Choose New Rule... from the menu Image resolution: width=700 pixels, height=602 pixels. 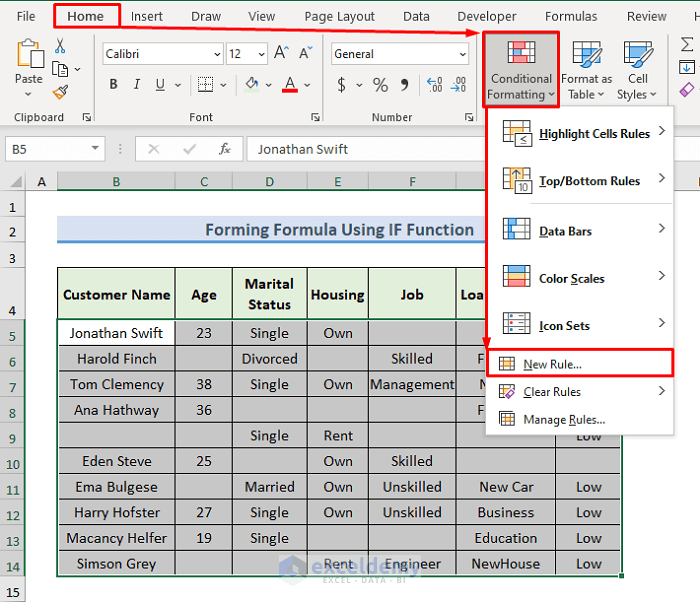tap(579, 364)
